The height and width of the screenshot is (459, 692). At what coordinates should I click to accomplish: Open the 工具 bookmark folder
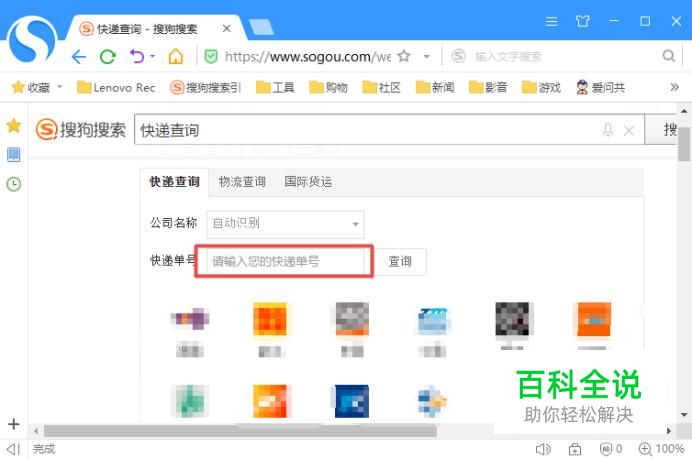coord(275,87)
